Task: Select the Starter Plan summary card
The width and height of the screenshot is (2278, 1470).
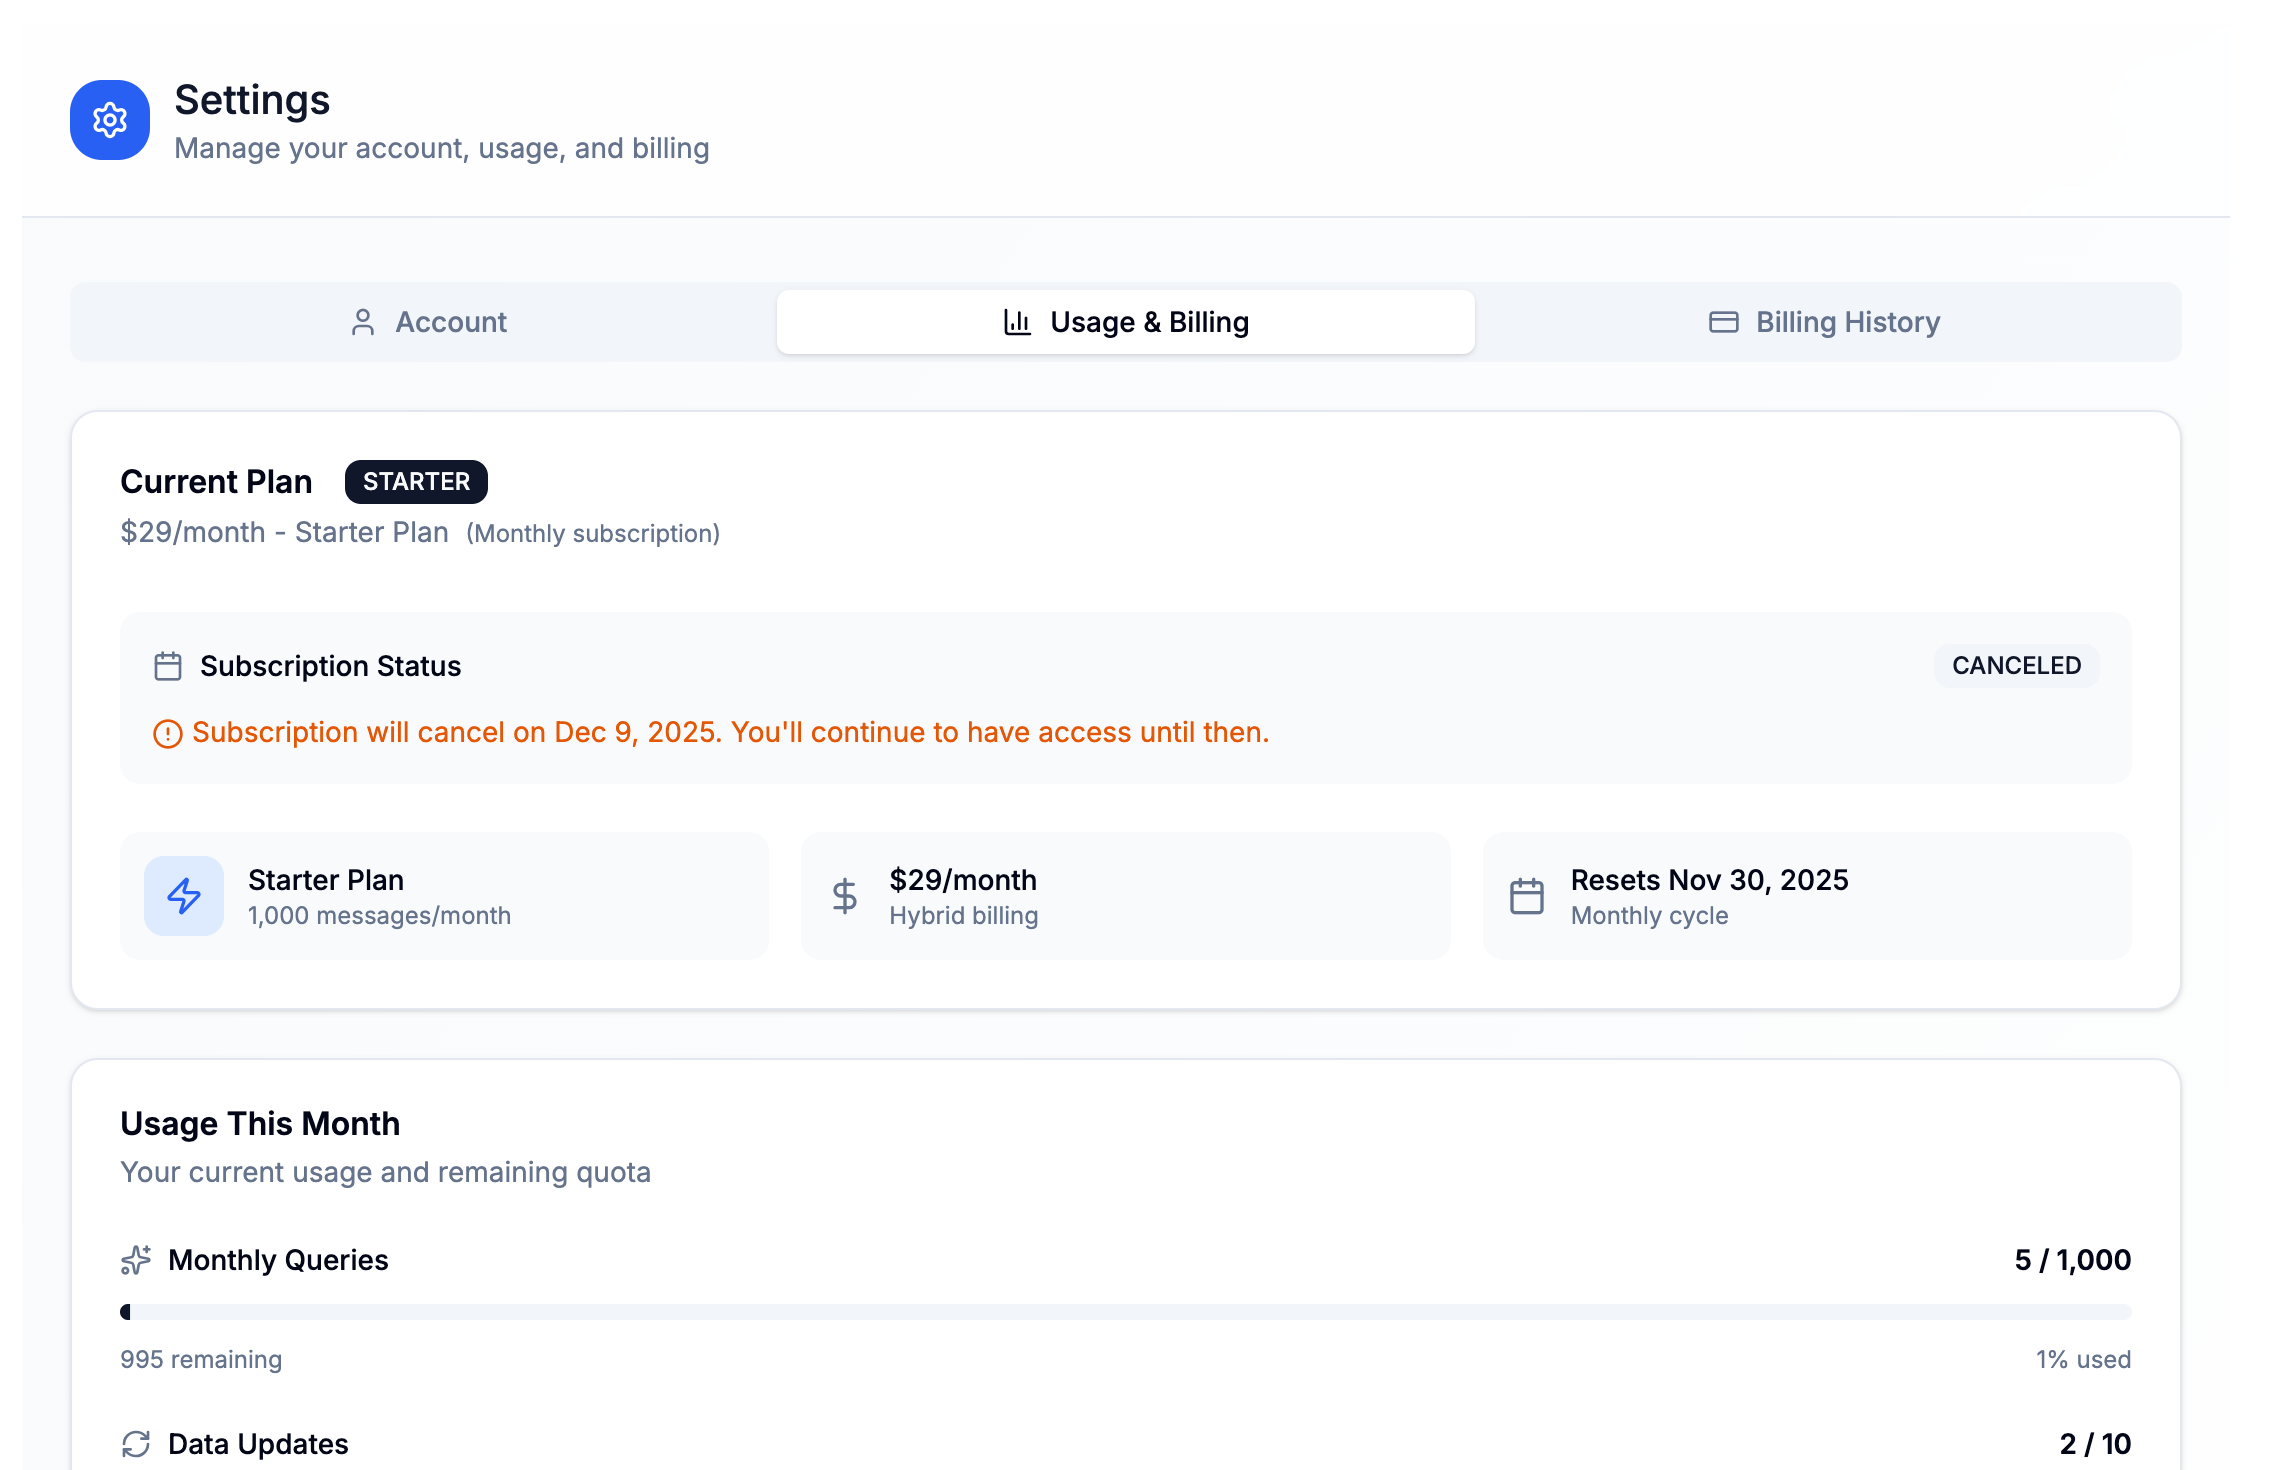Action: click(444, 895)
